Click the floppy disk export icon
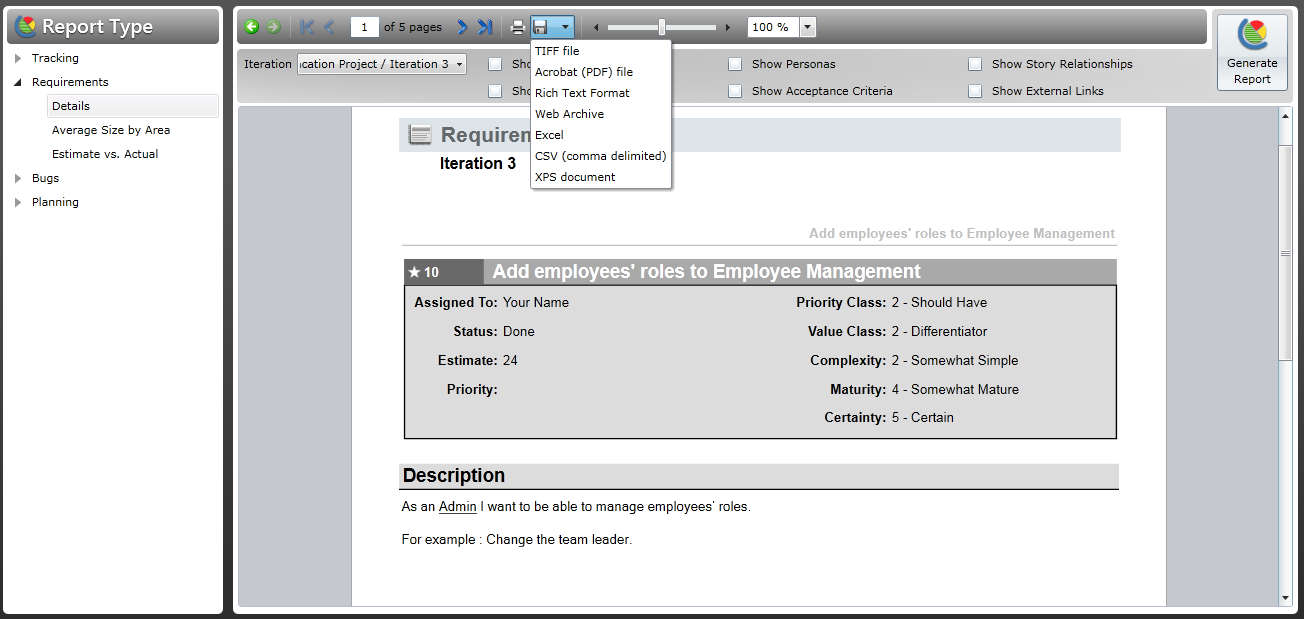Screen dimensions: 1304x619 (541, 27)
